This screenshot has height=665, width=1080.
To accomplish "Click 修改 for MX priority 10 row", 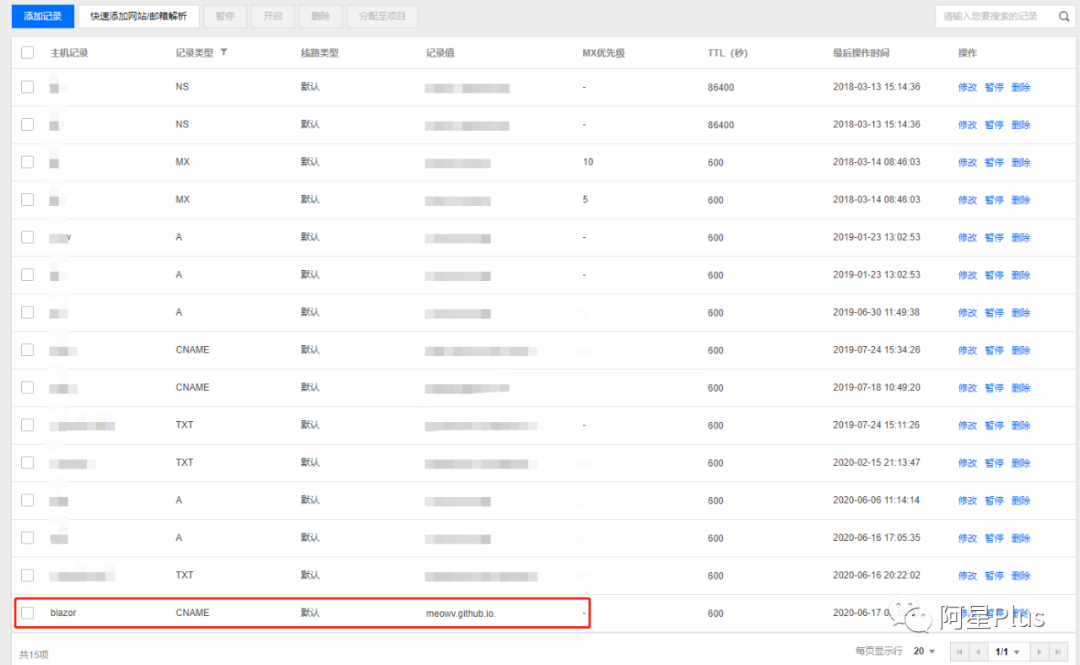I will click(967, 163).
